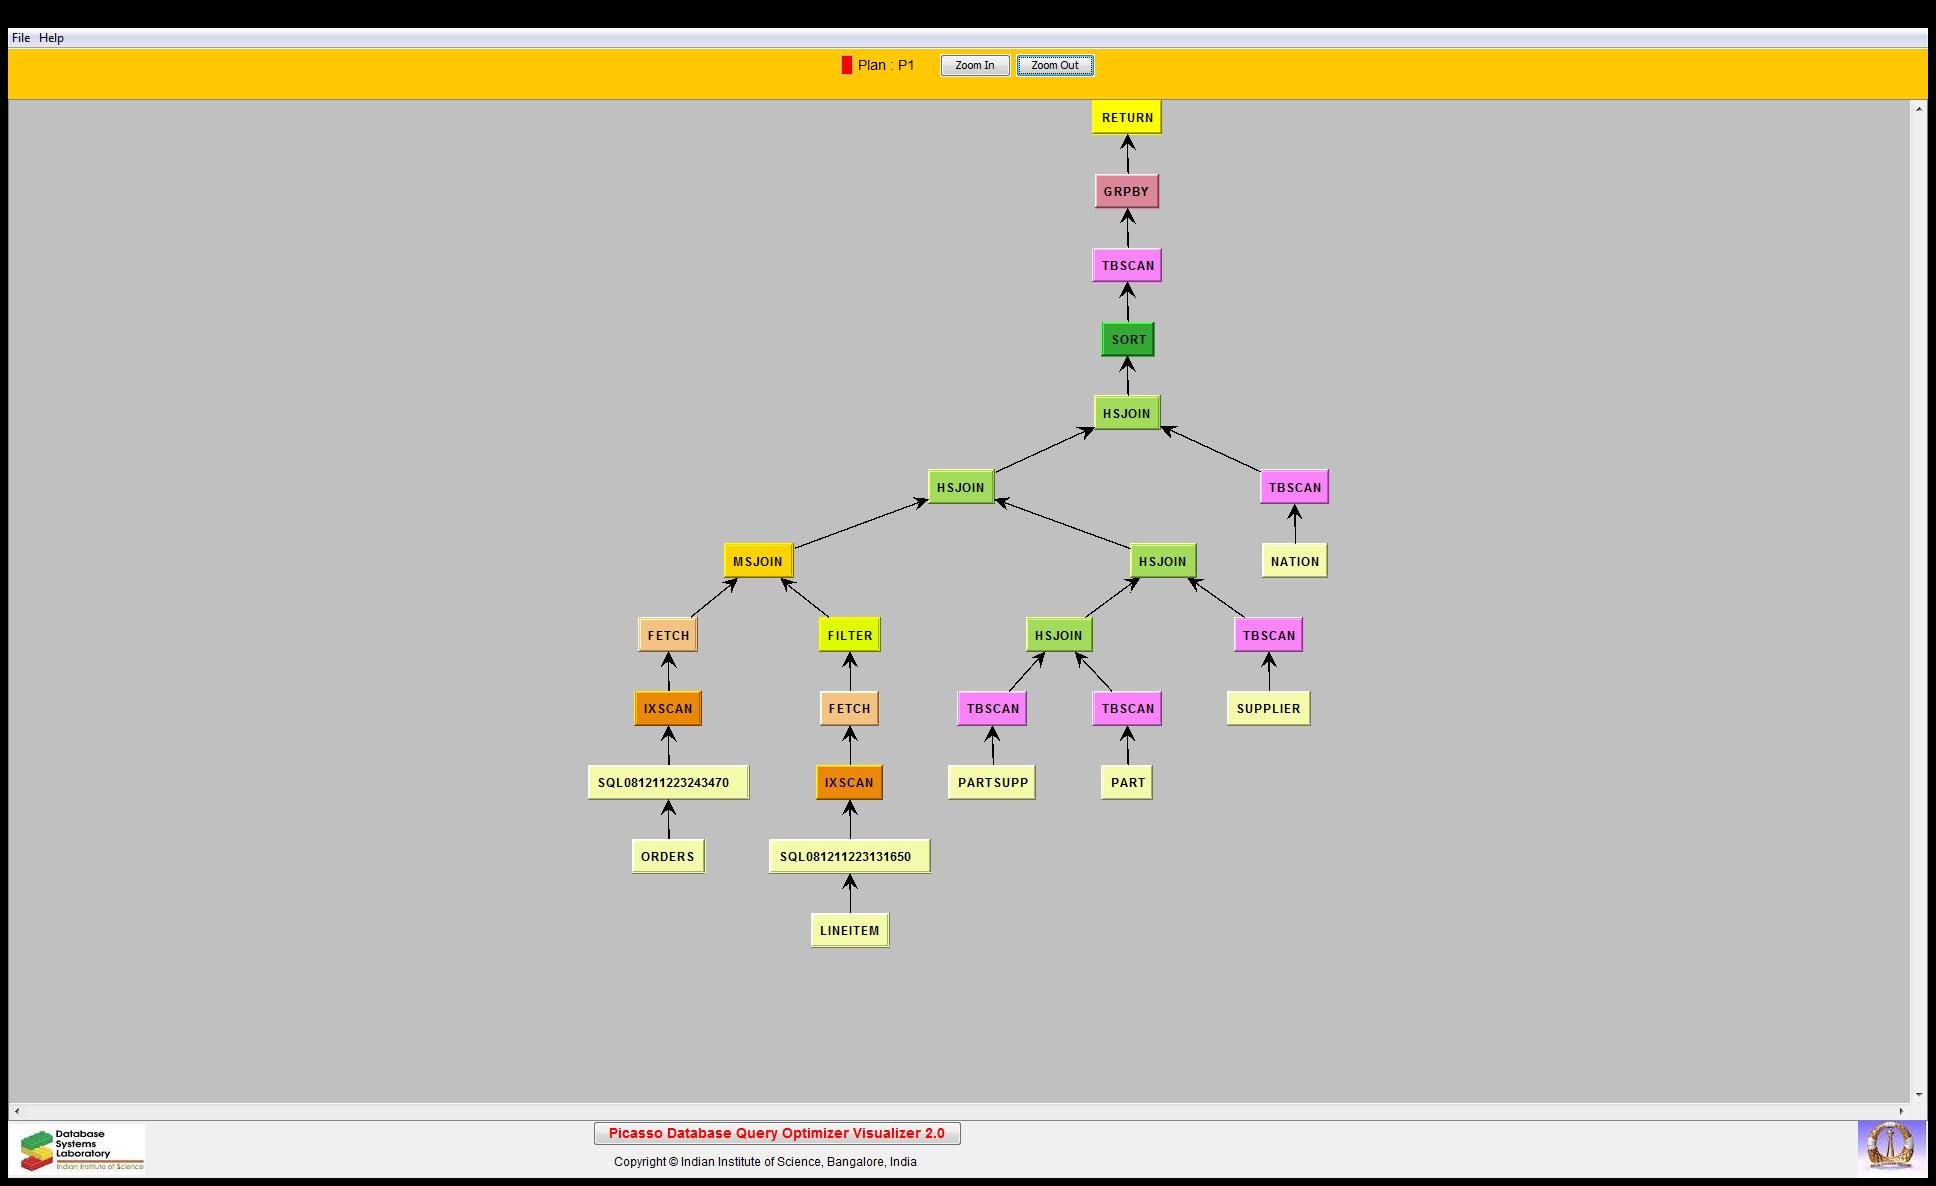The height and width of the screenshot is (1186, 1936).
Task: Click the RETURN node at tree top
Action: (1126, 117)
